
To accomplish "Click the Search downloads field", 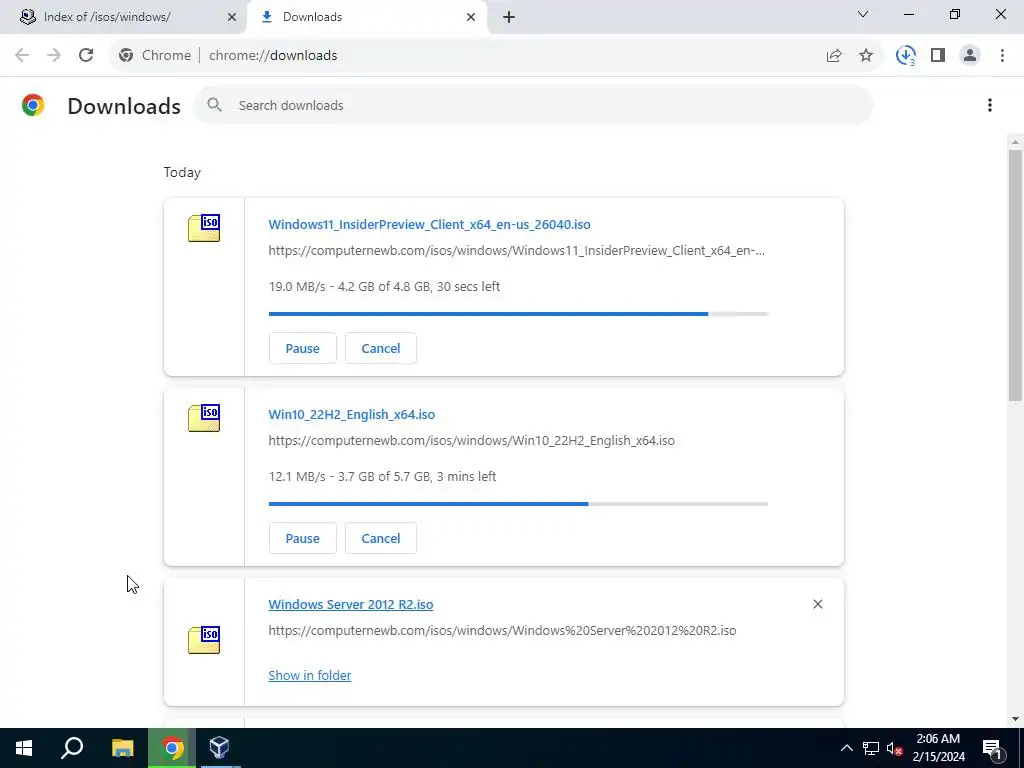I will coord(533,105).
